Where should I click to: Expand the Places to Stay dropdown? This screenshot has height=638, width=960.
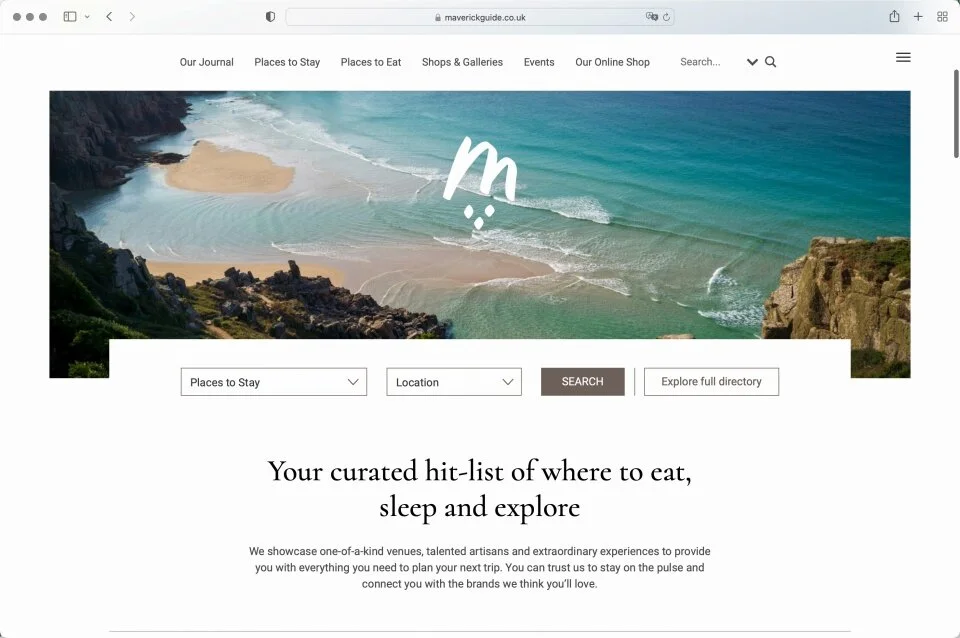click(x=274, y=382)
